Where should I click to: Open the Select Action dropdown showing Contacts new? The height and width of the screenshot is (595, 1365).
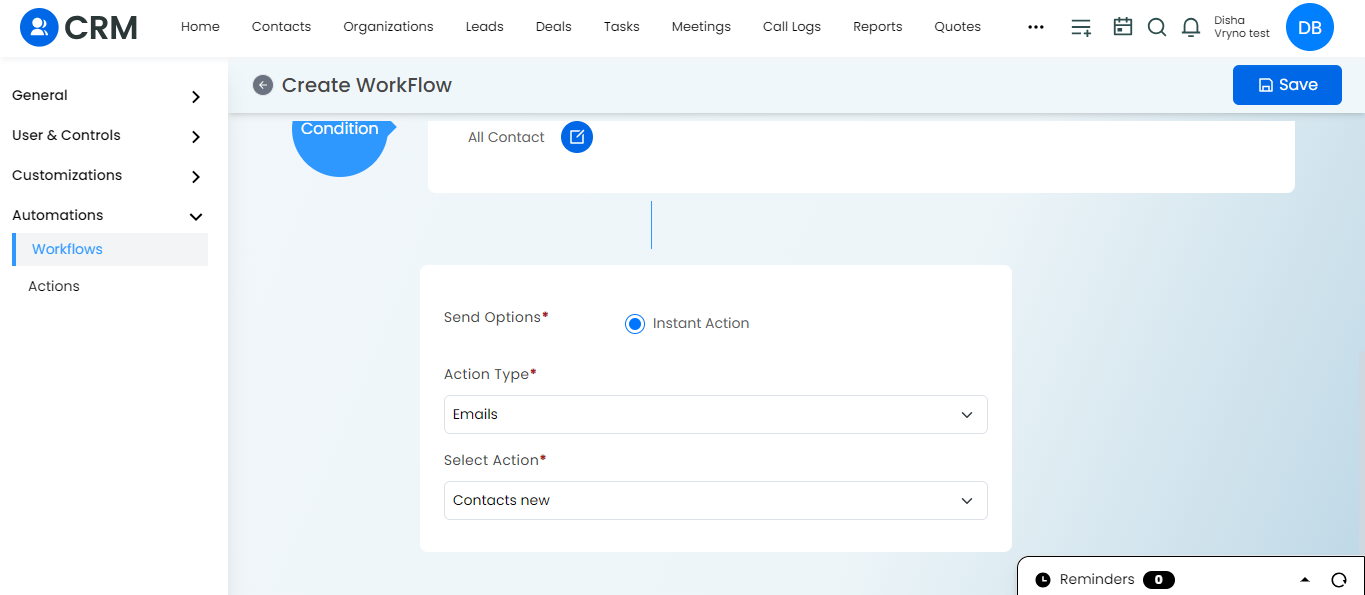coord(716,500)
